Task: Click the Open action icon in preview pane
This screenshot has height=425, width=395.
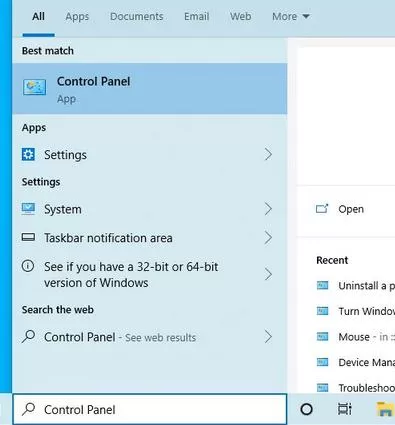Action: pyautogui.click(x=322, y=209)
